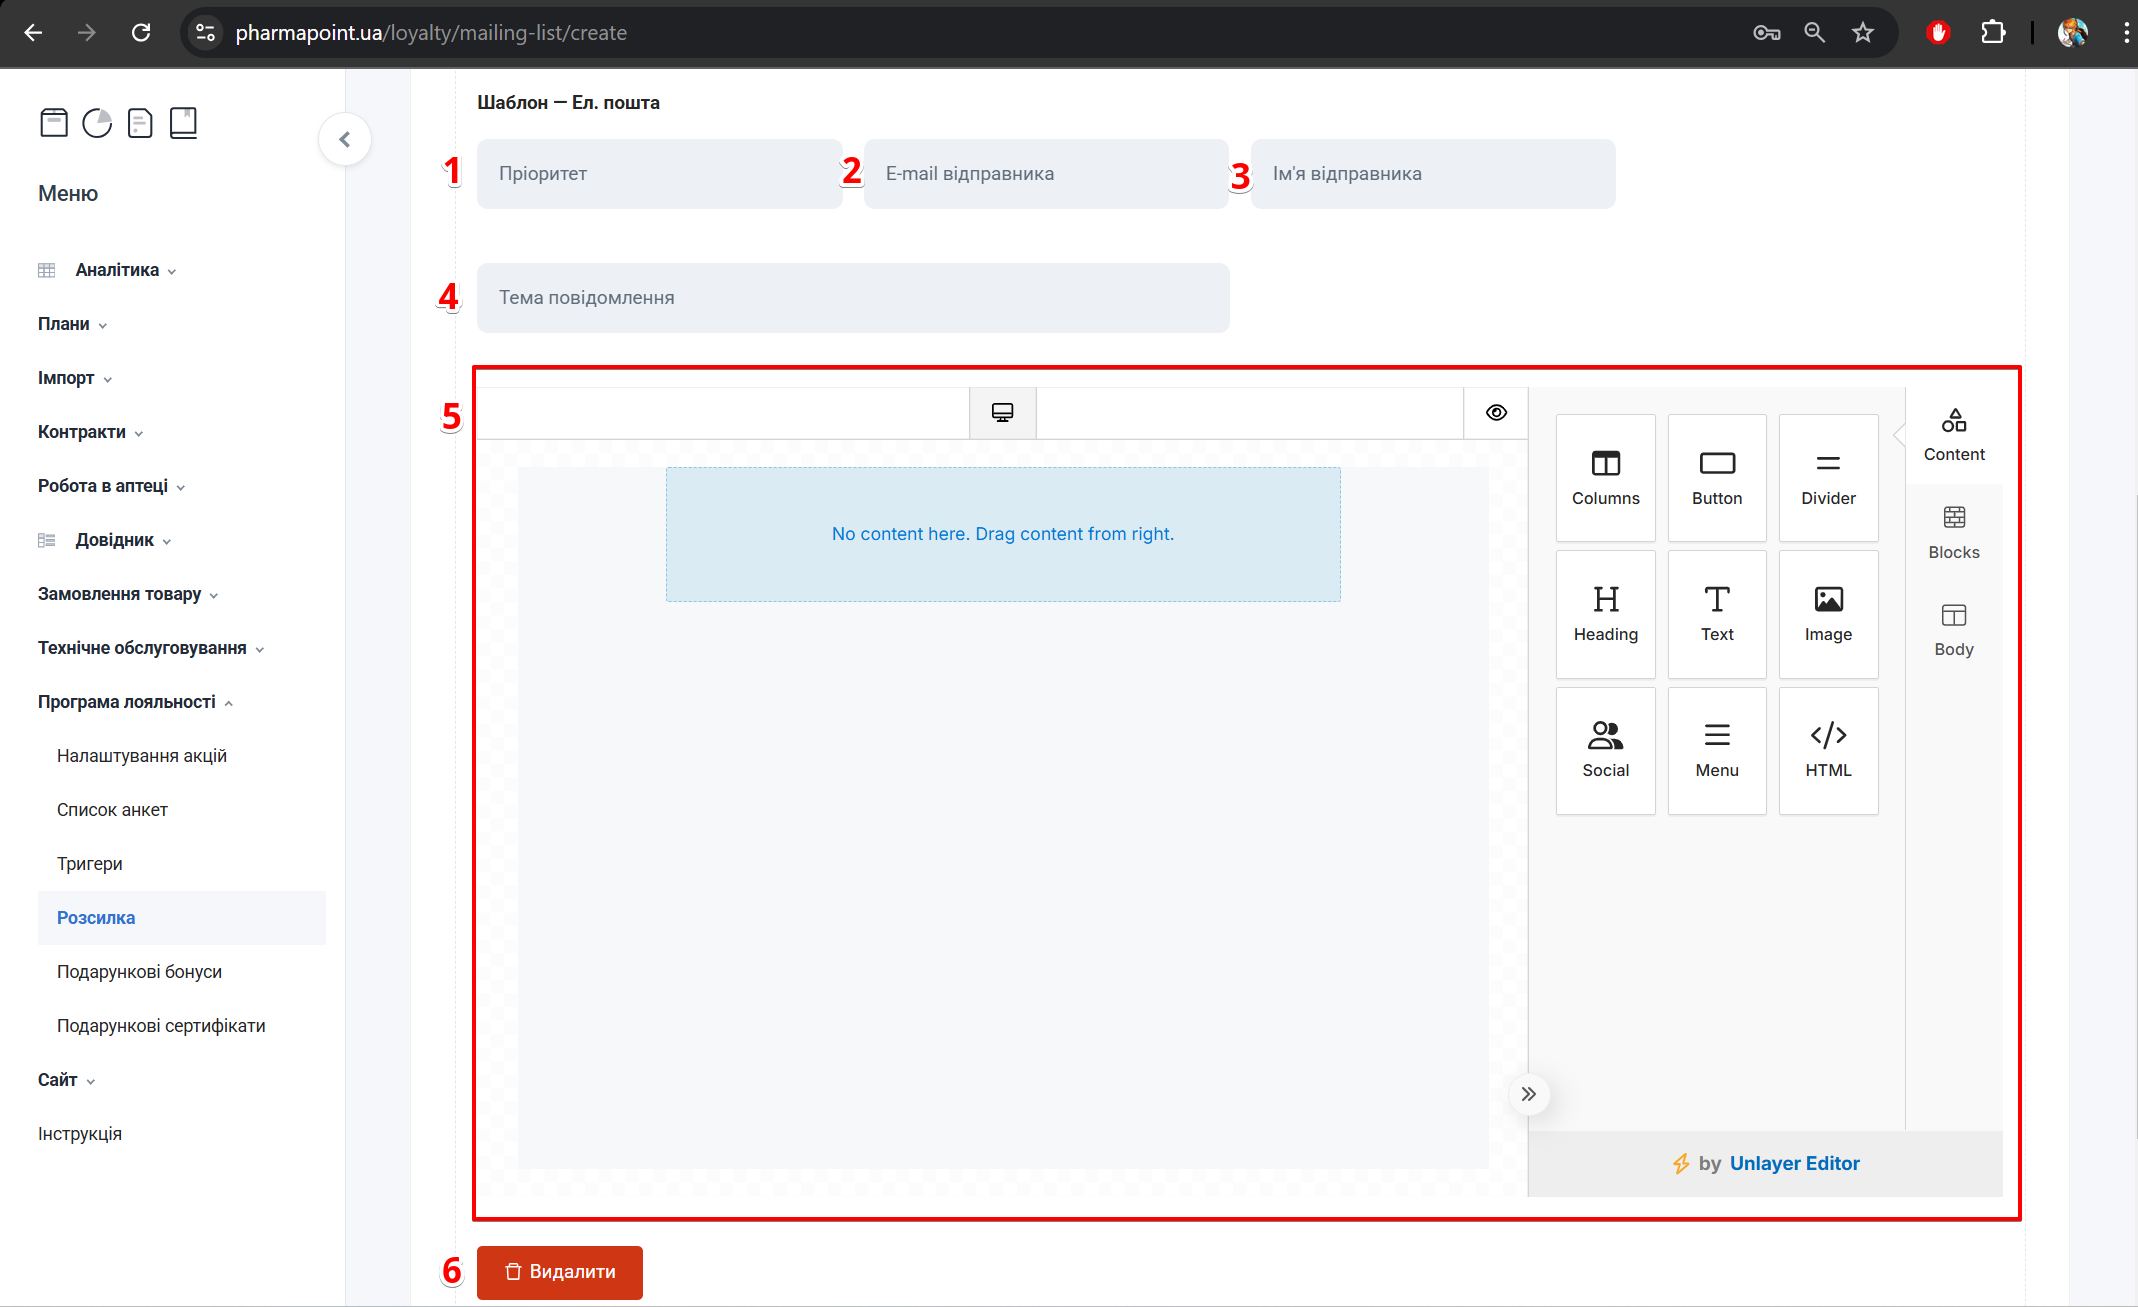Select the Image content block
The width and height of the screenshot is (2138, 1307).
click(x=1827, y=614)
